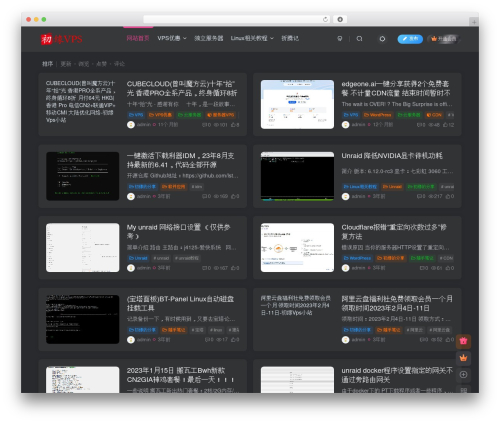
Task: Click Linux相关教程 tag on Unraid NVIDIA post
Action: coord(360,187)
